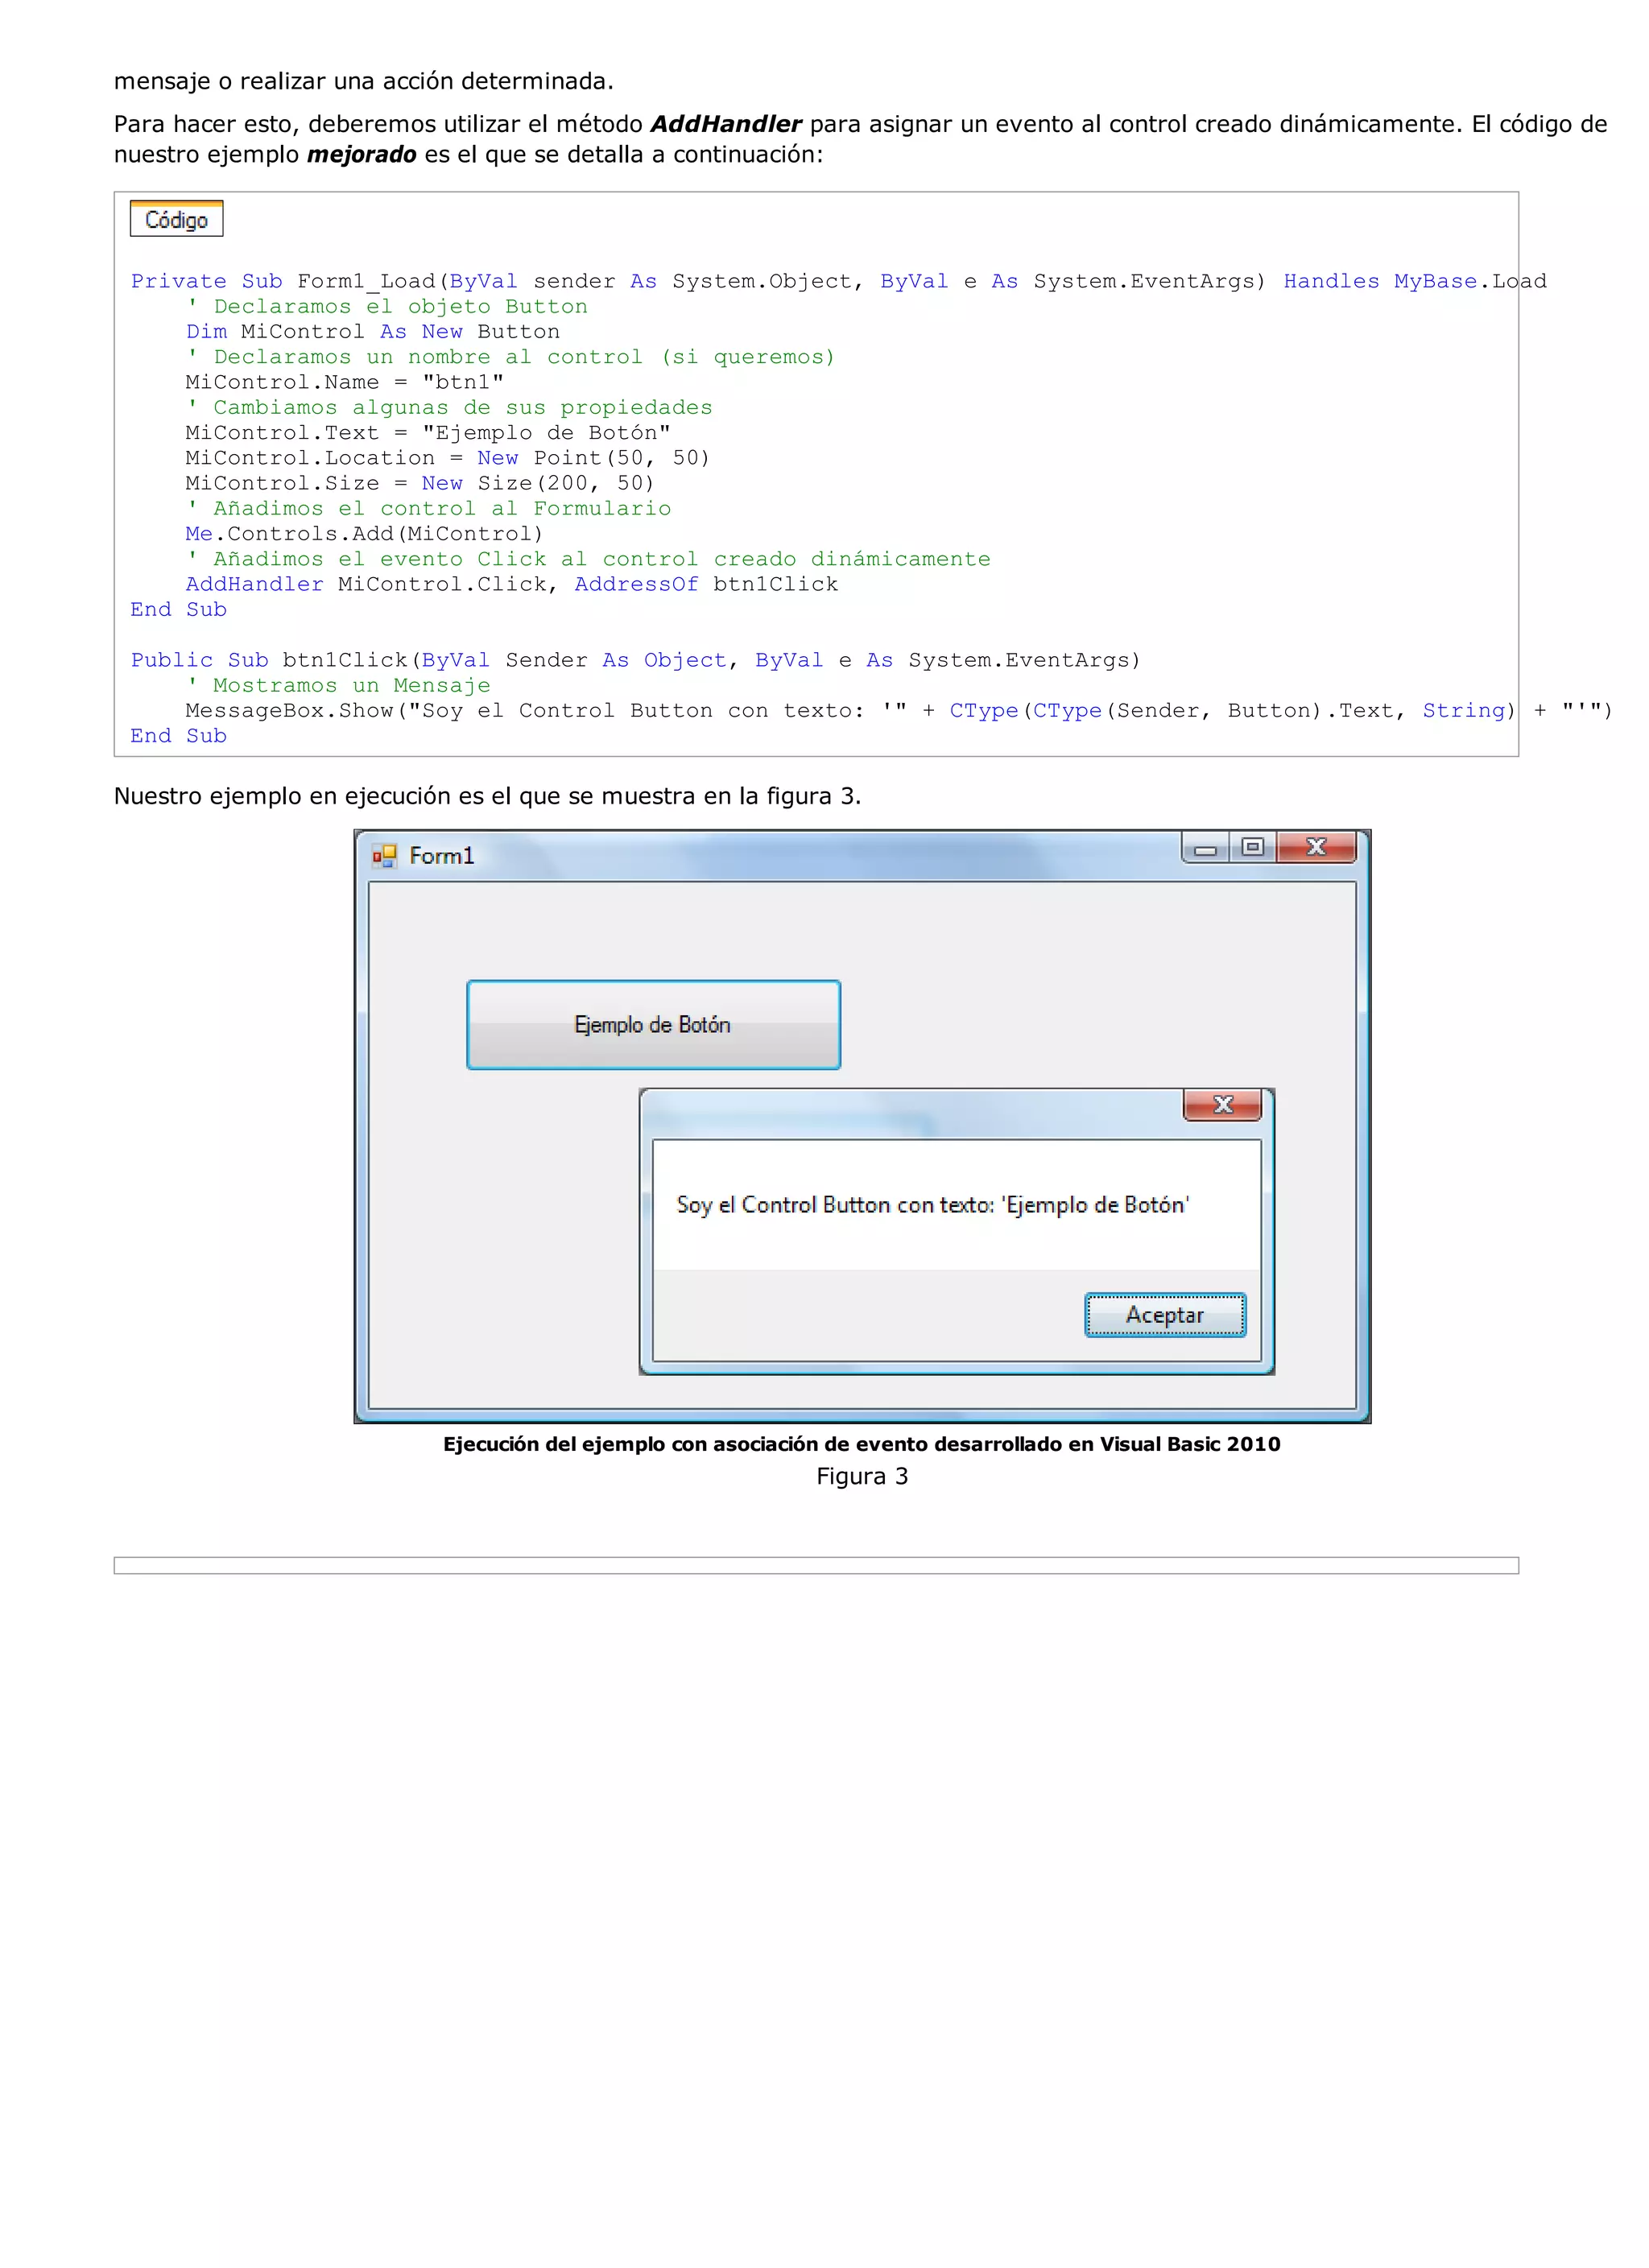Click the code line 'Dim MiControl As New Button'

pos(373,331)
